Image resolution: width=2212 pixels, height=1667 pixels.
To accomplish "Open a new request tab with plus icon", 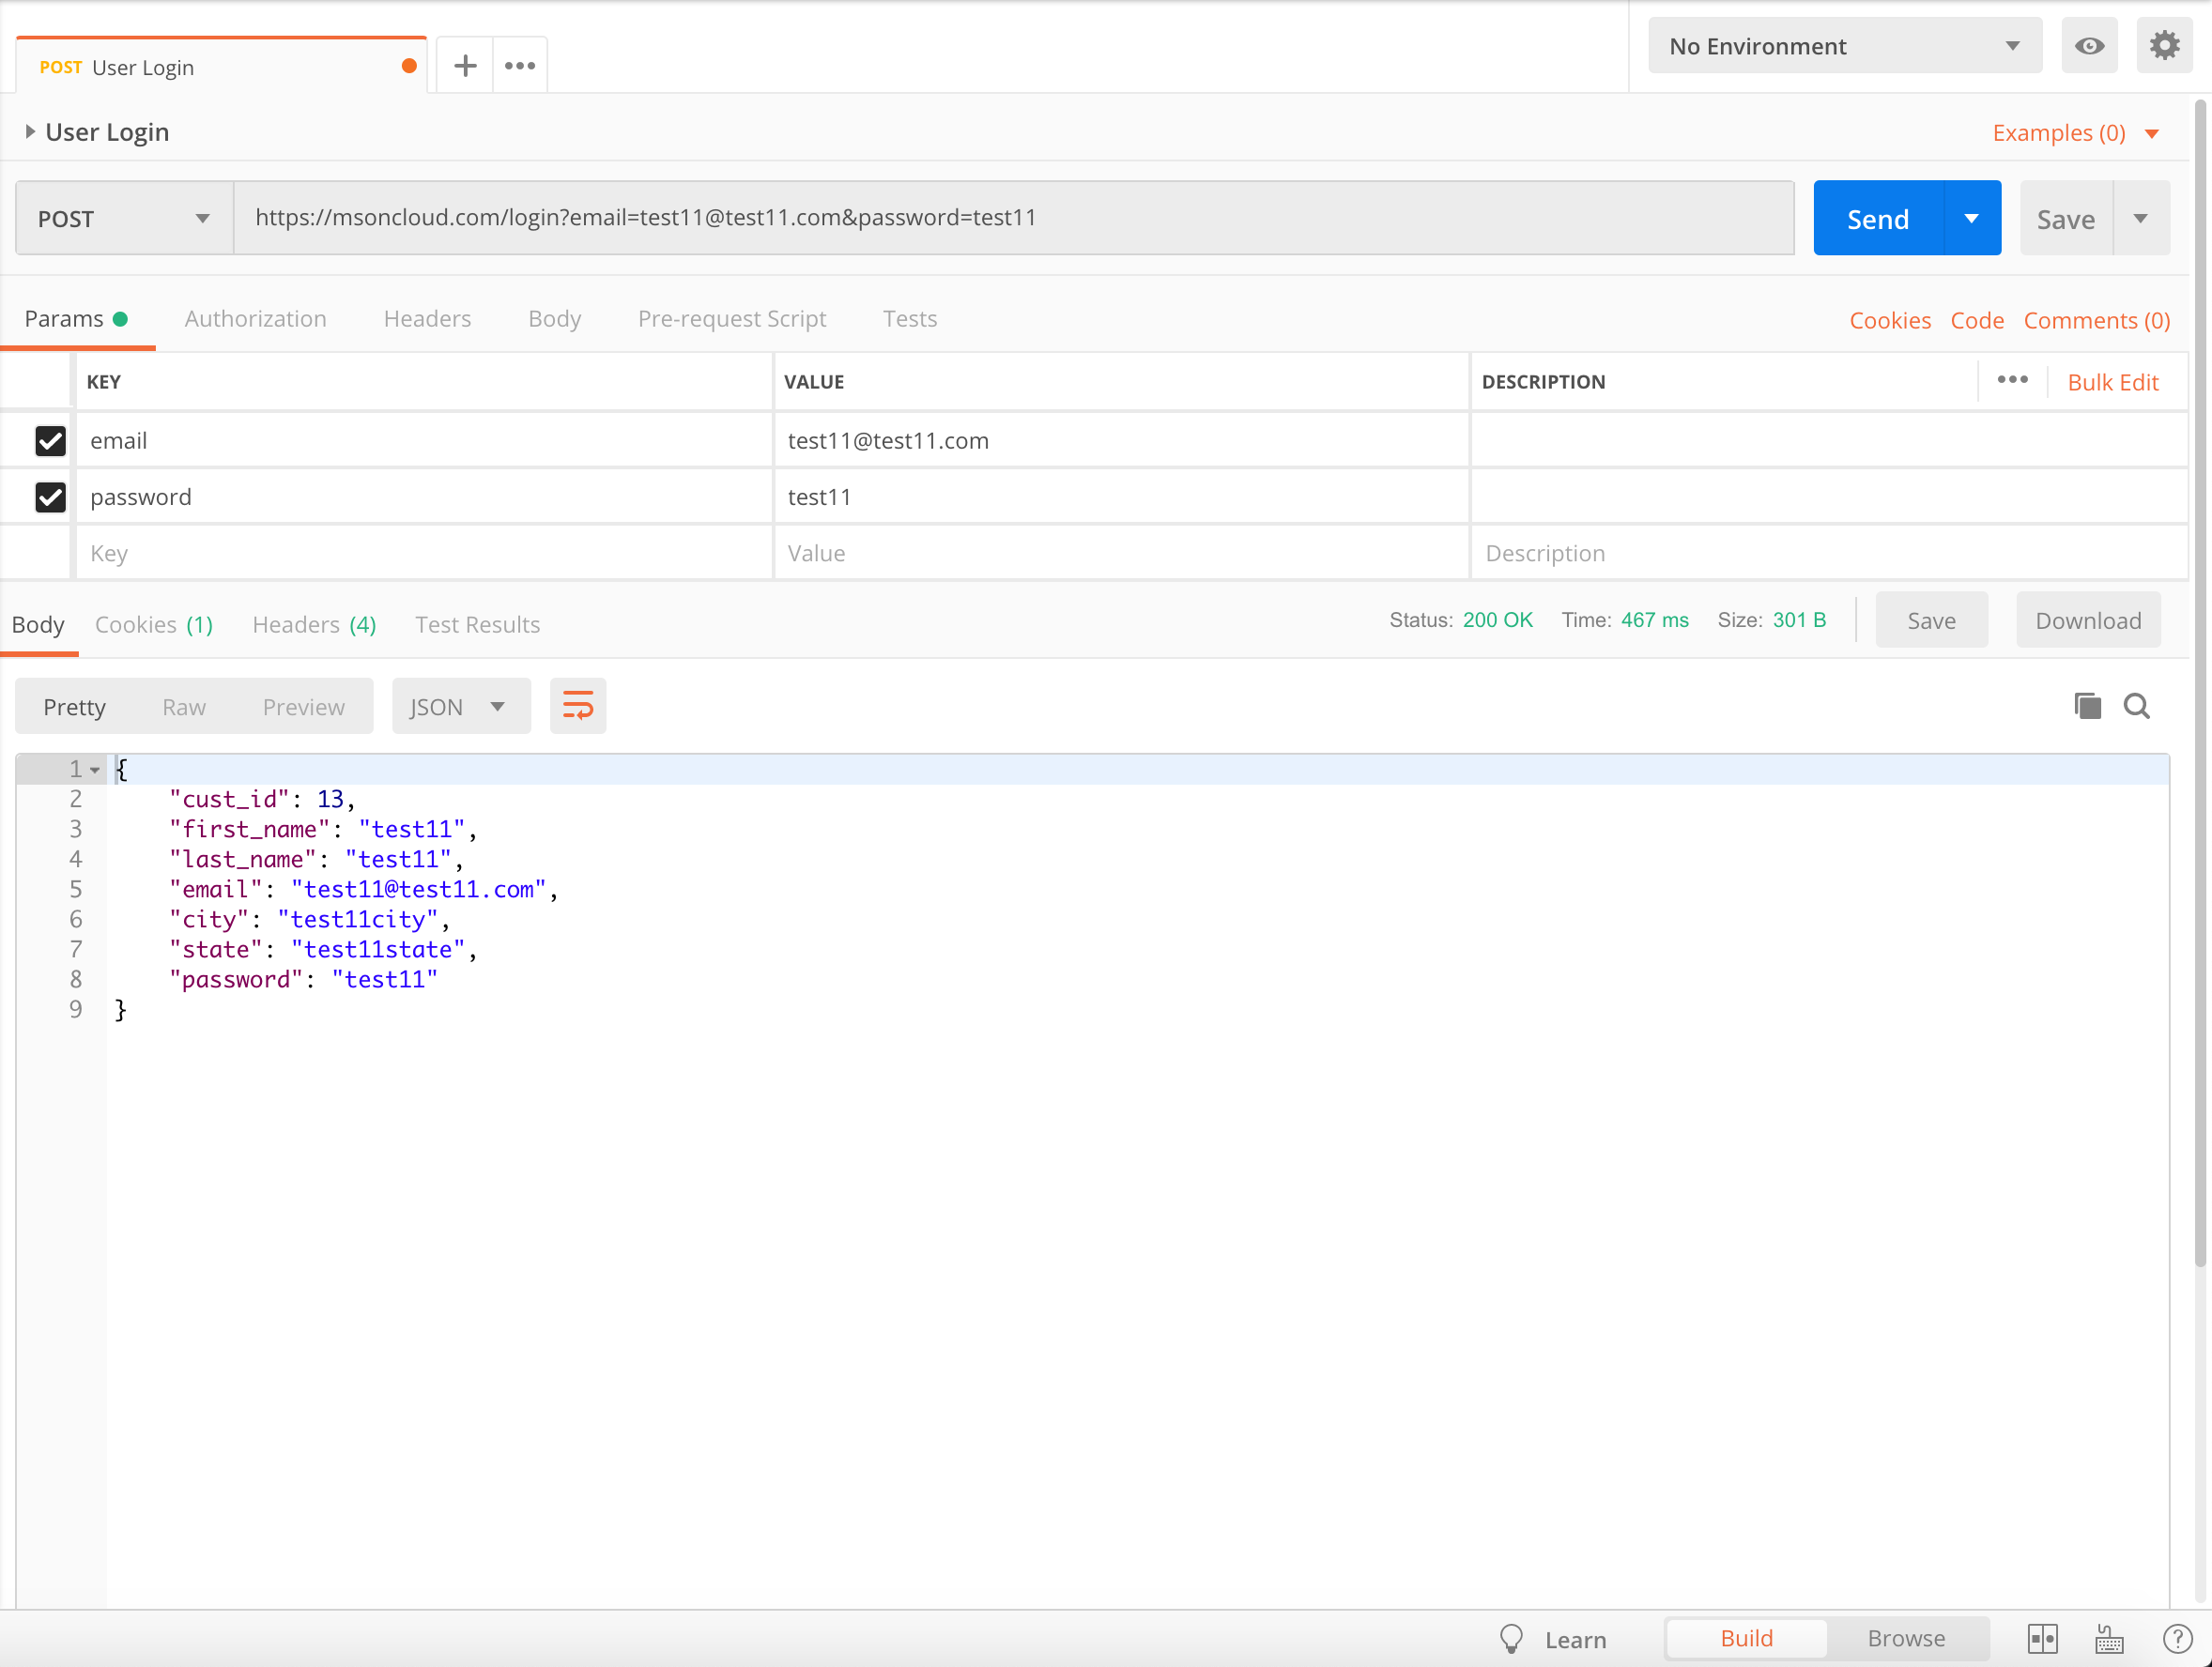I will 464,65.
